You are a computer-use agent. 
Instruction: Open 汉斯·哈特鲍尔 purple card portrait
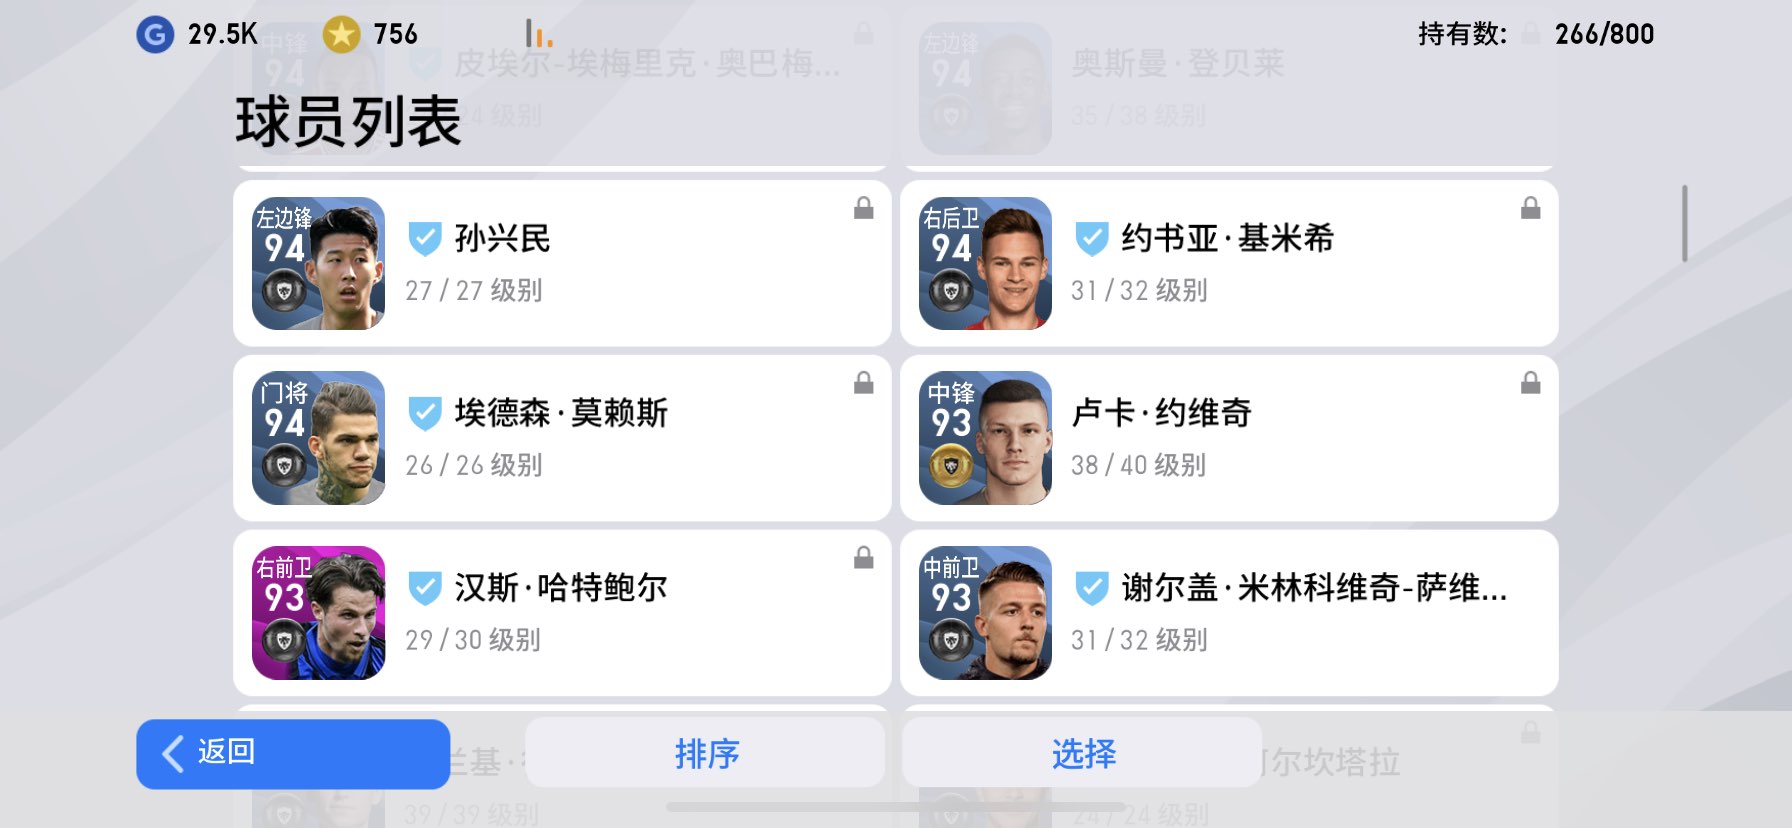(318, 613)
